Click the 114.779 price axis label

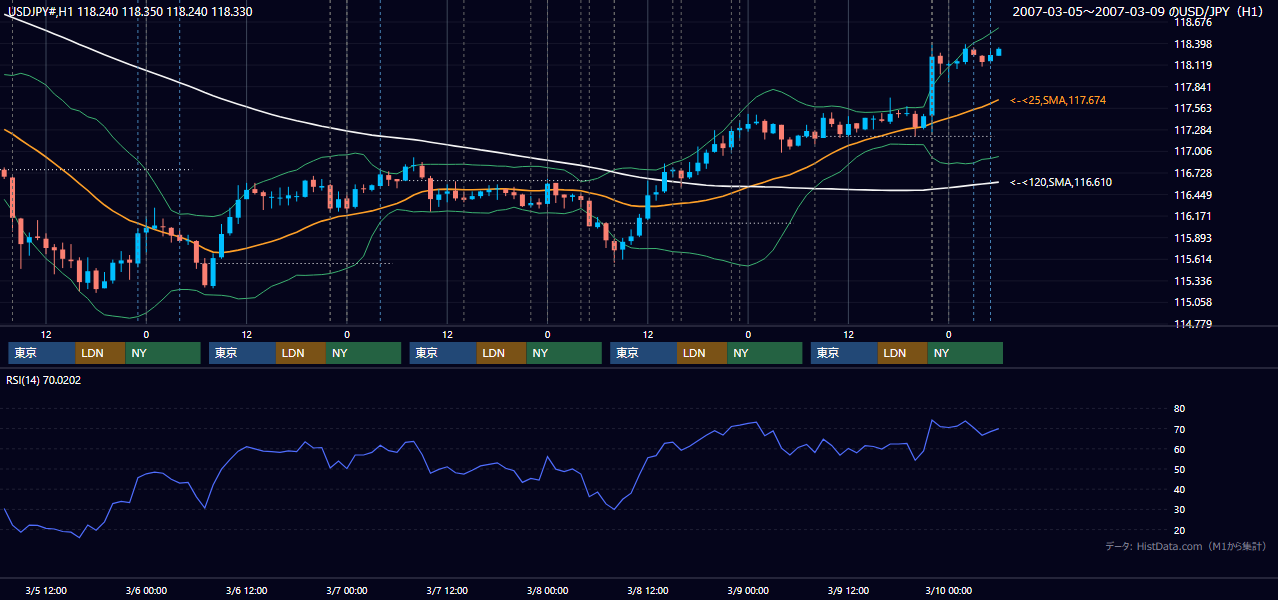(1195, 324)
